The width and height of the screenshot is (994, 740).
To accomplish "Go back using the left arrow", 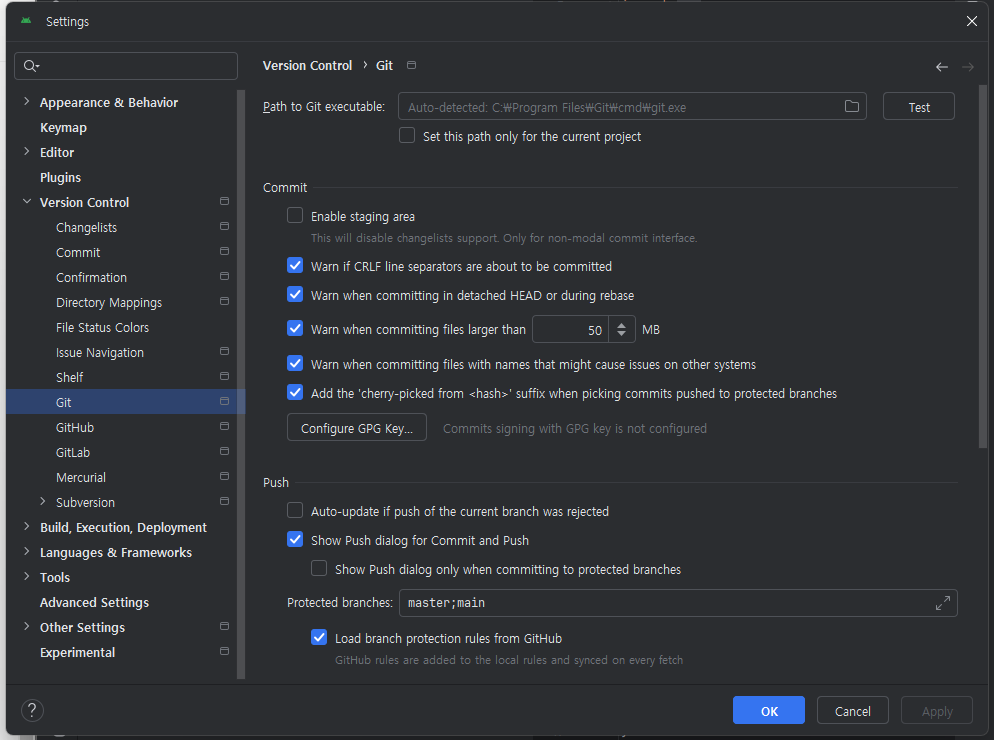I will (x=941, y=67).
